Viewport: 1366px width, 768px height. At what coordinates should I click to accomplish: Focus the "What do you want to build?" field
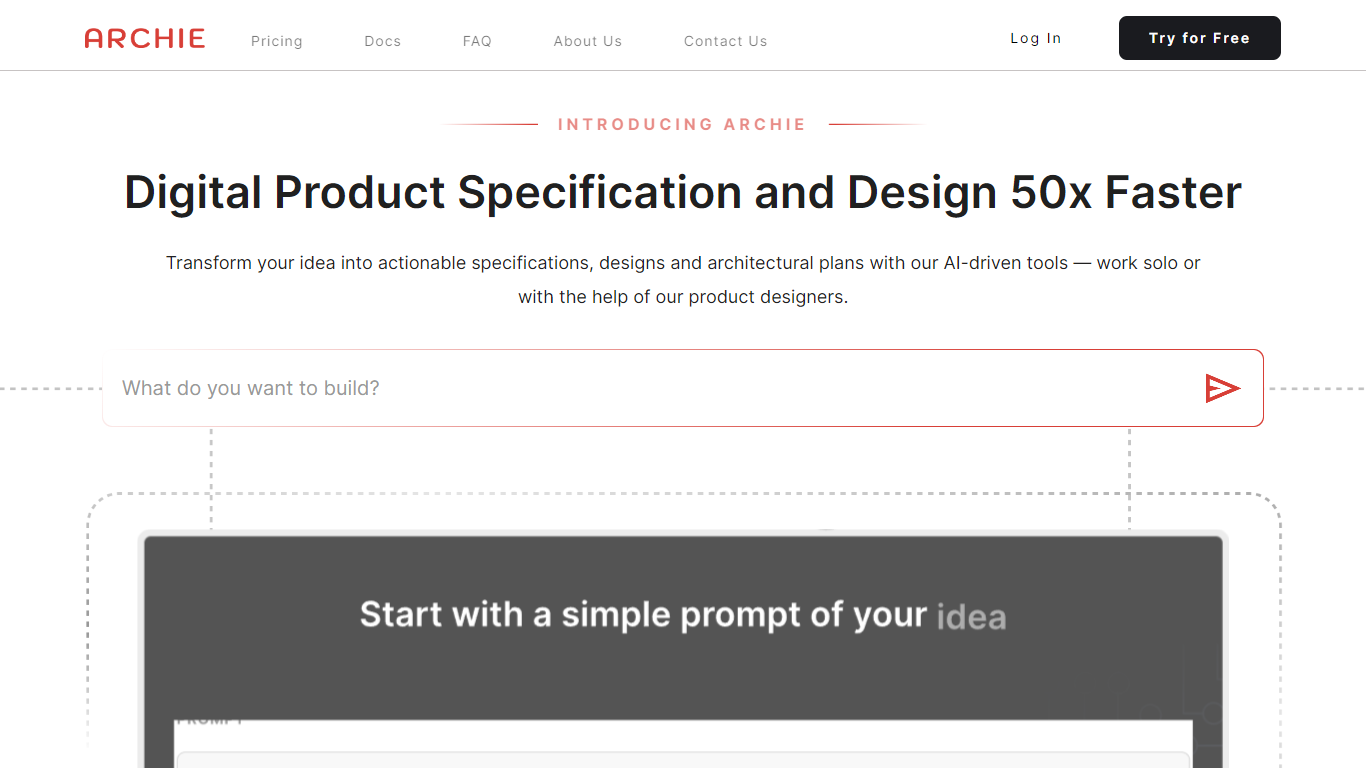click(650, 388)
